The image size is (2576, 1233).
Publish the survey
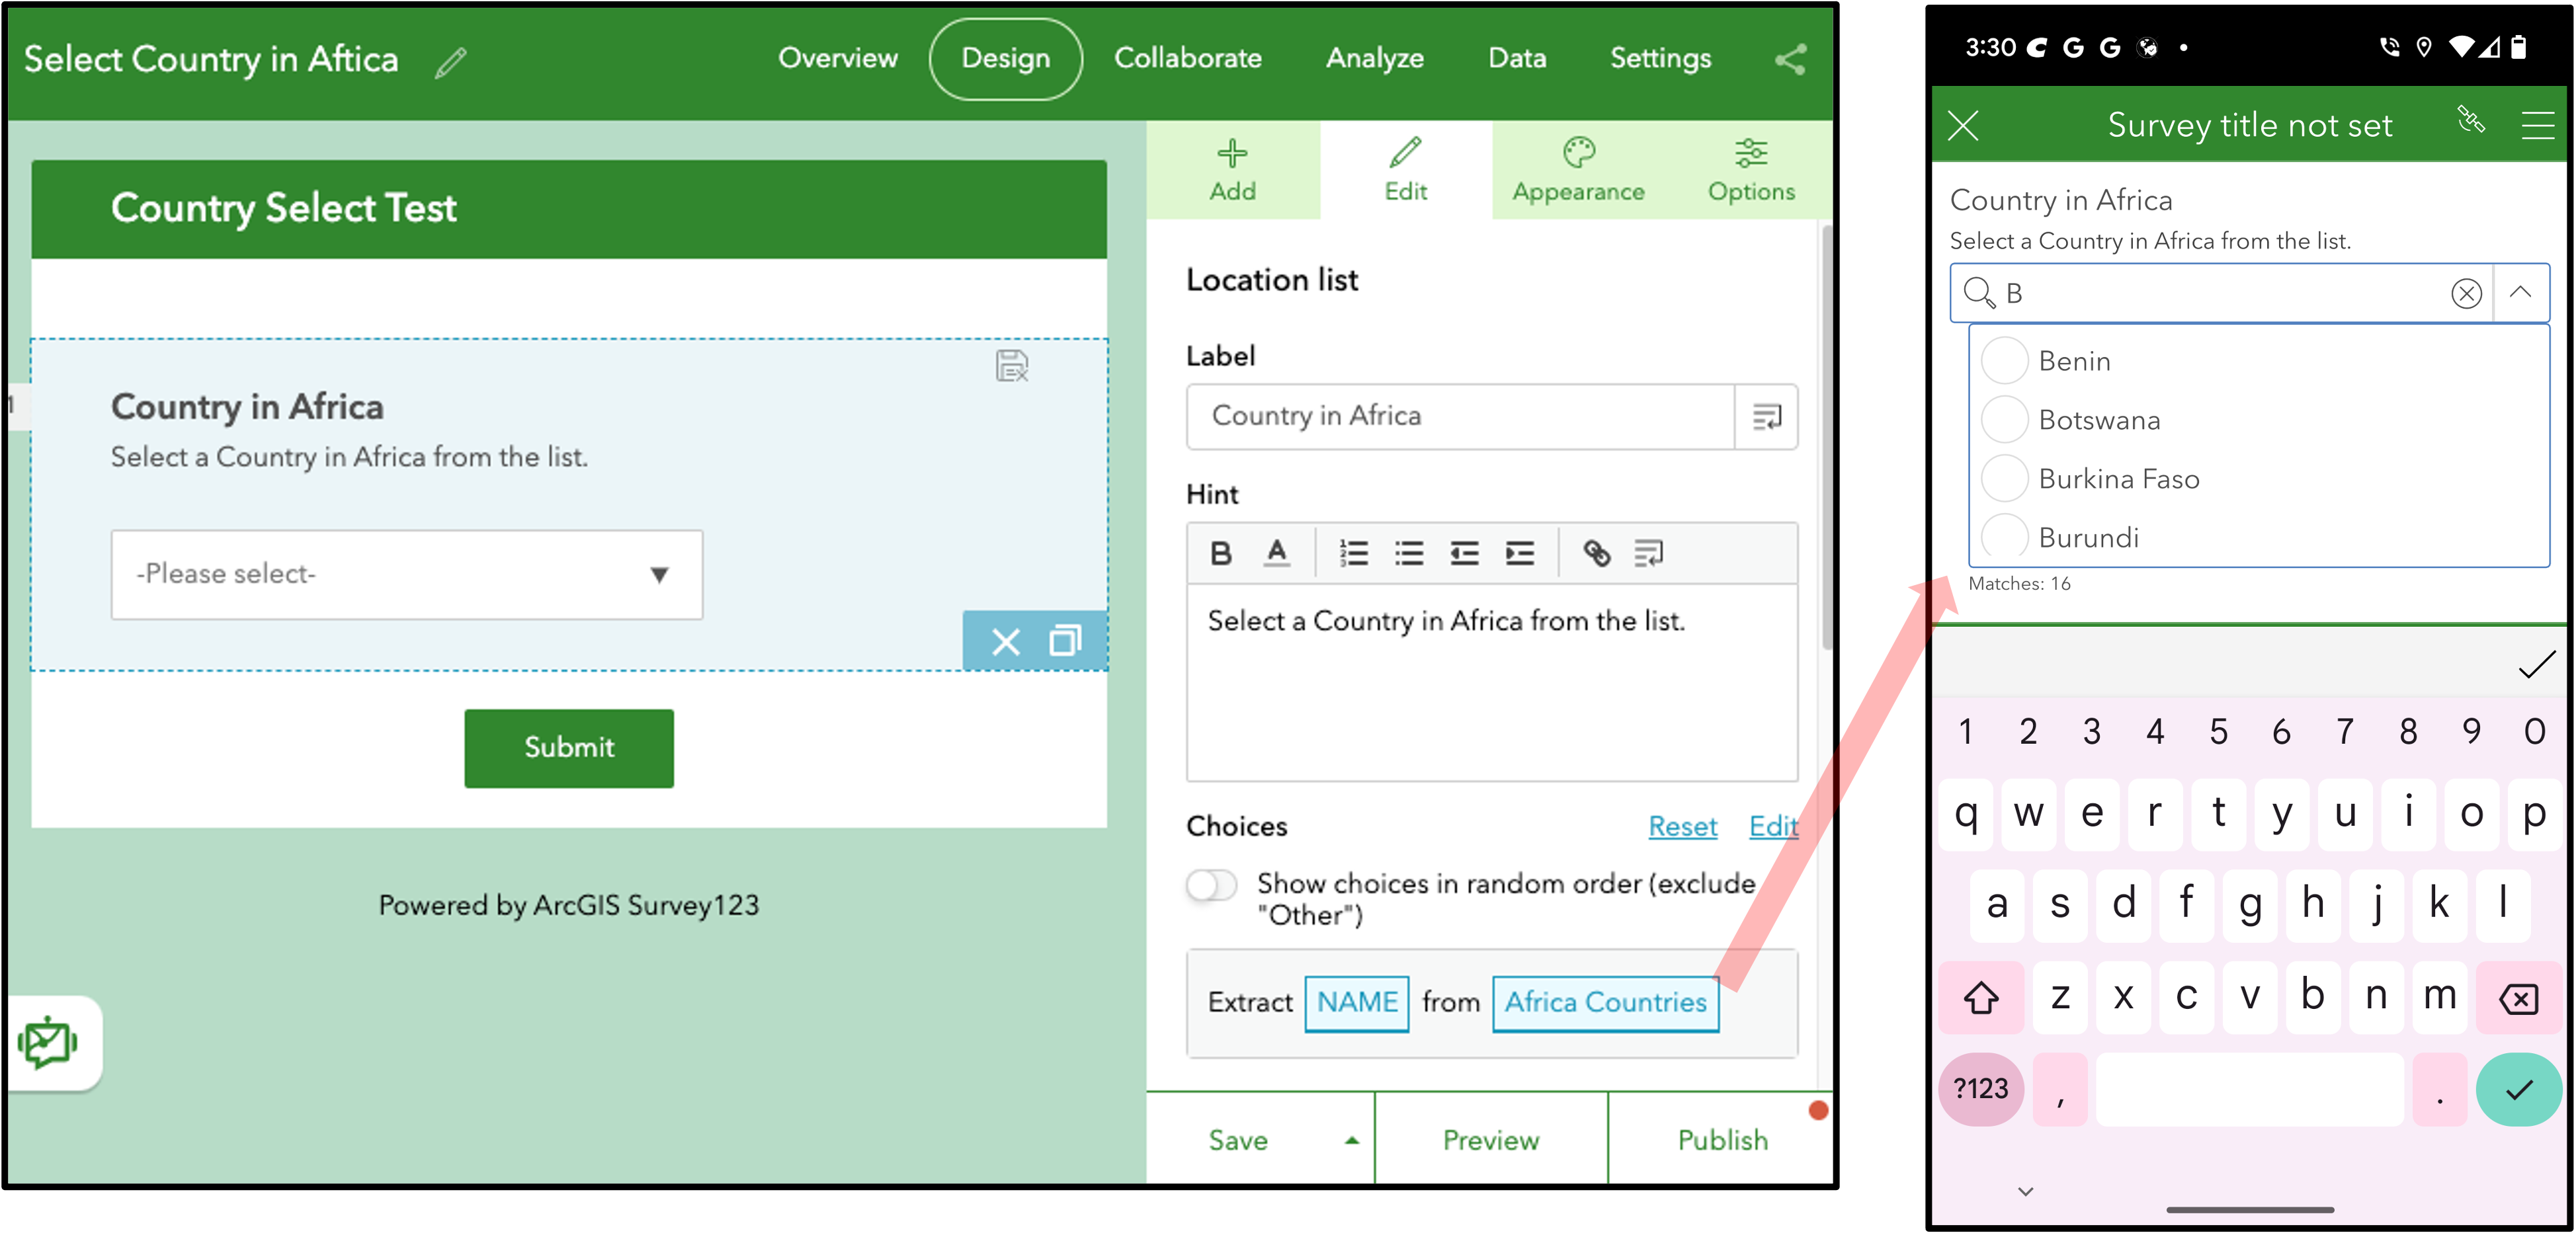(x=1722, y=1140)
